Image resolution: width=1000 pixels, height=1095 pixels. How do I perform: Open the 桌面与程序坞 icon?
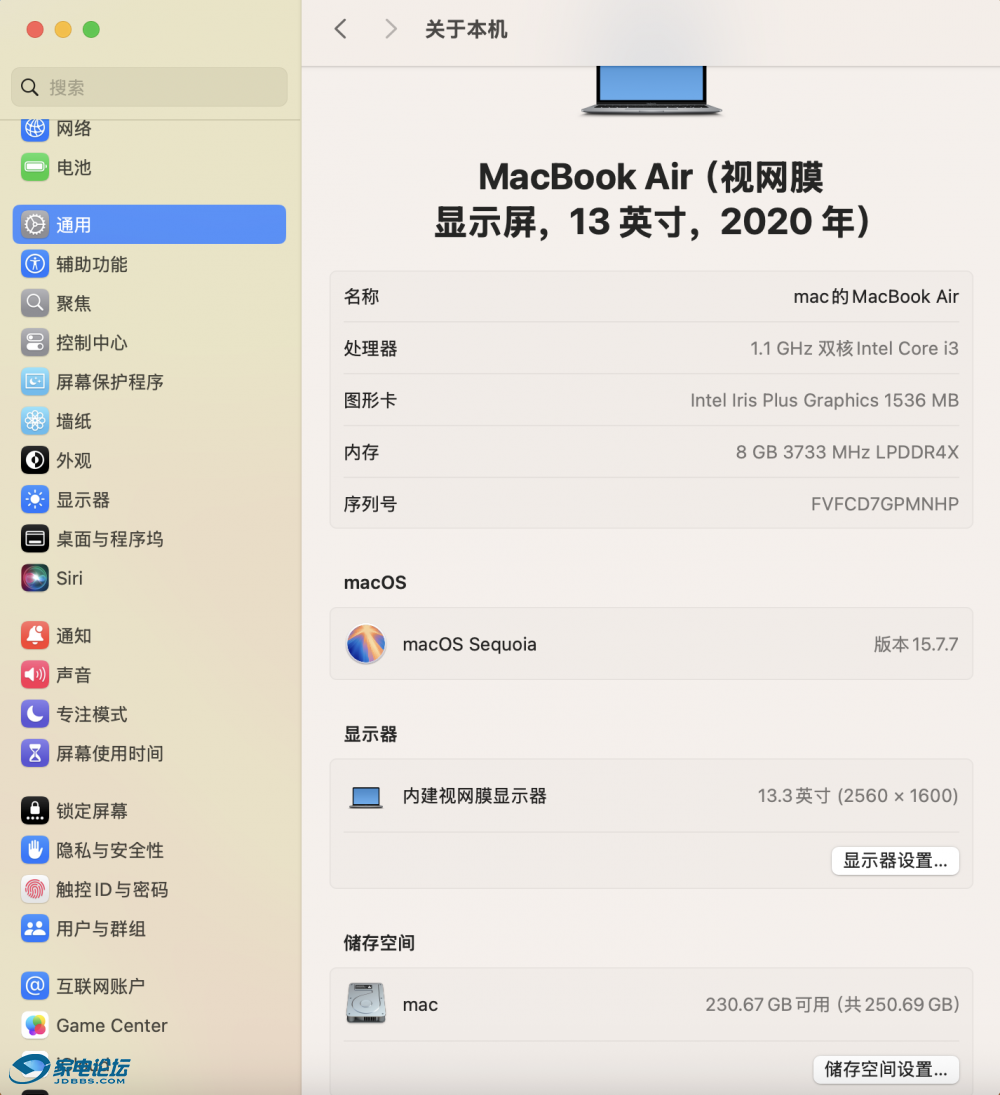(x=35, y=538)
